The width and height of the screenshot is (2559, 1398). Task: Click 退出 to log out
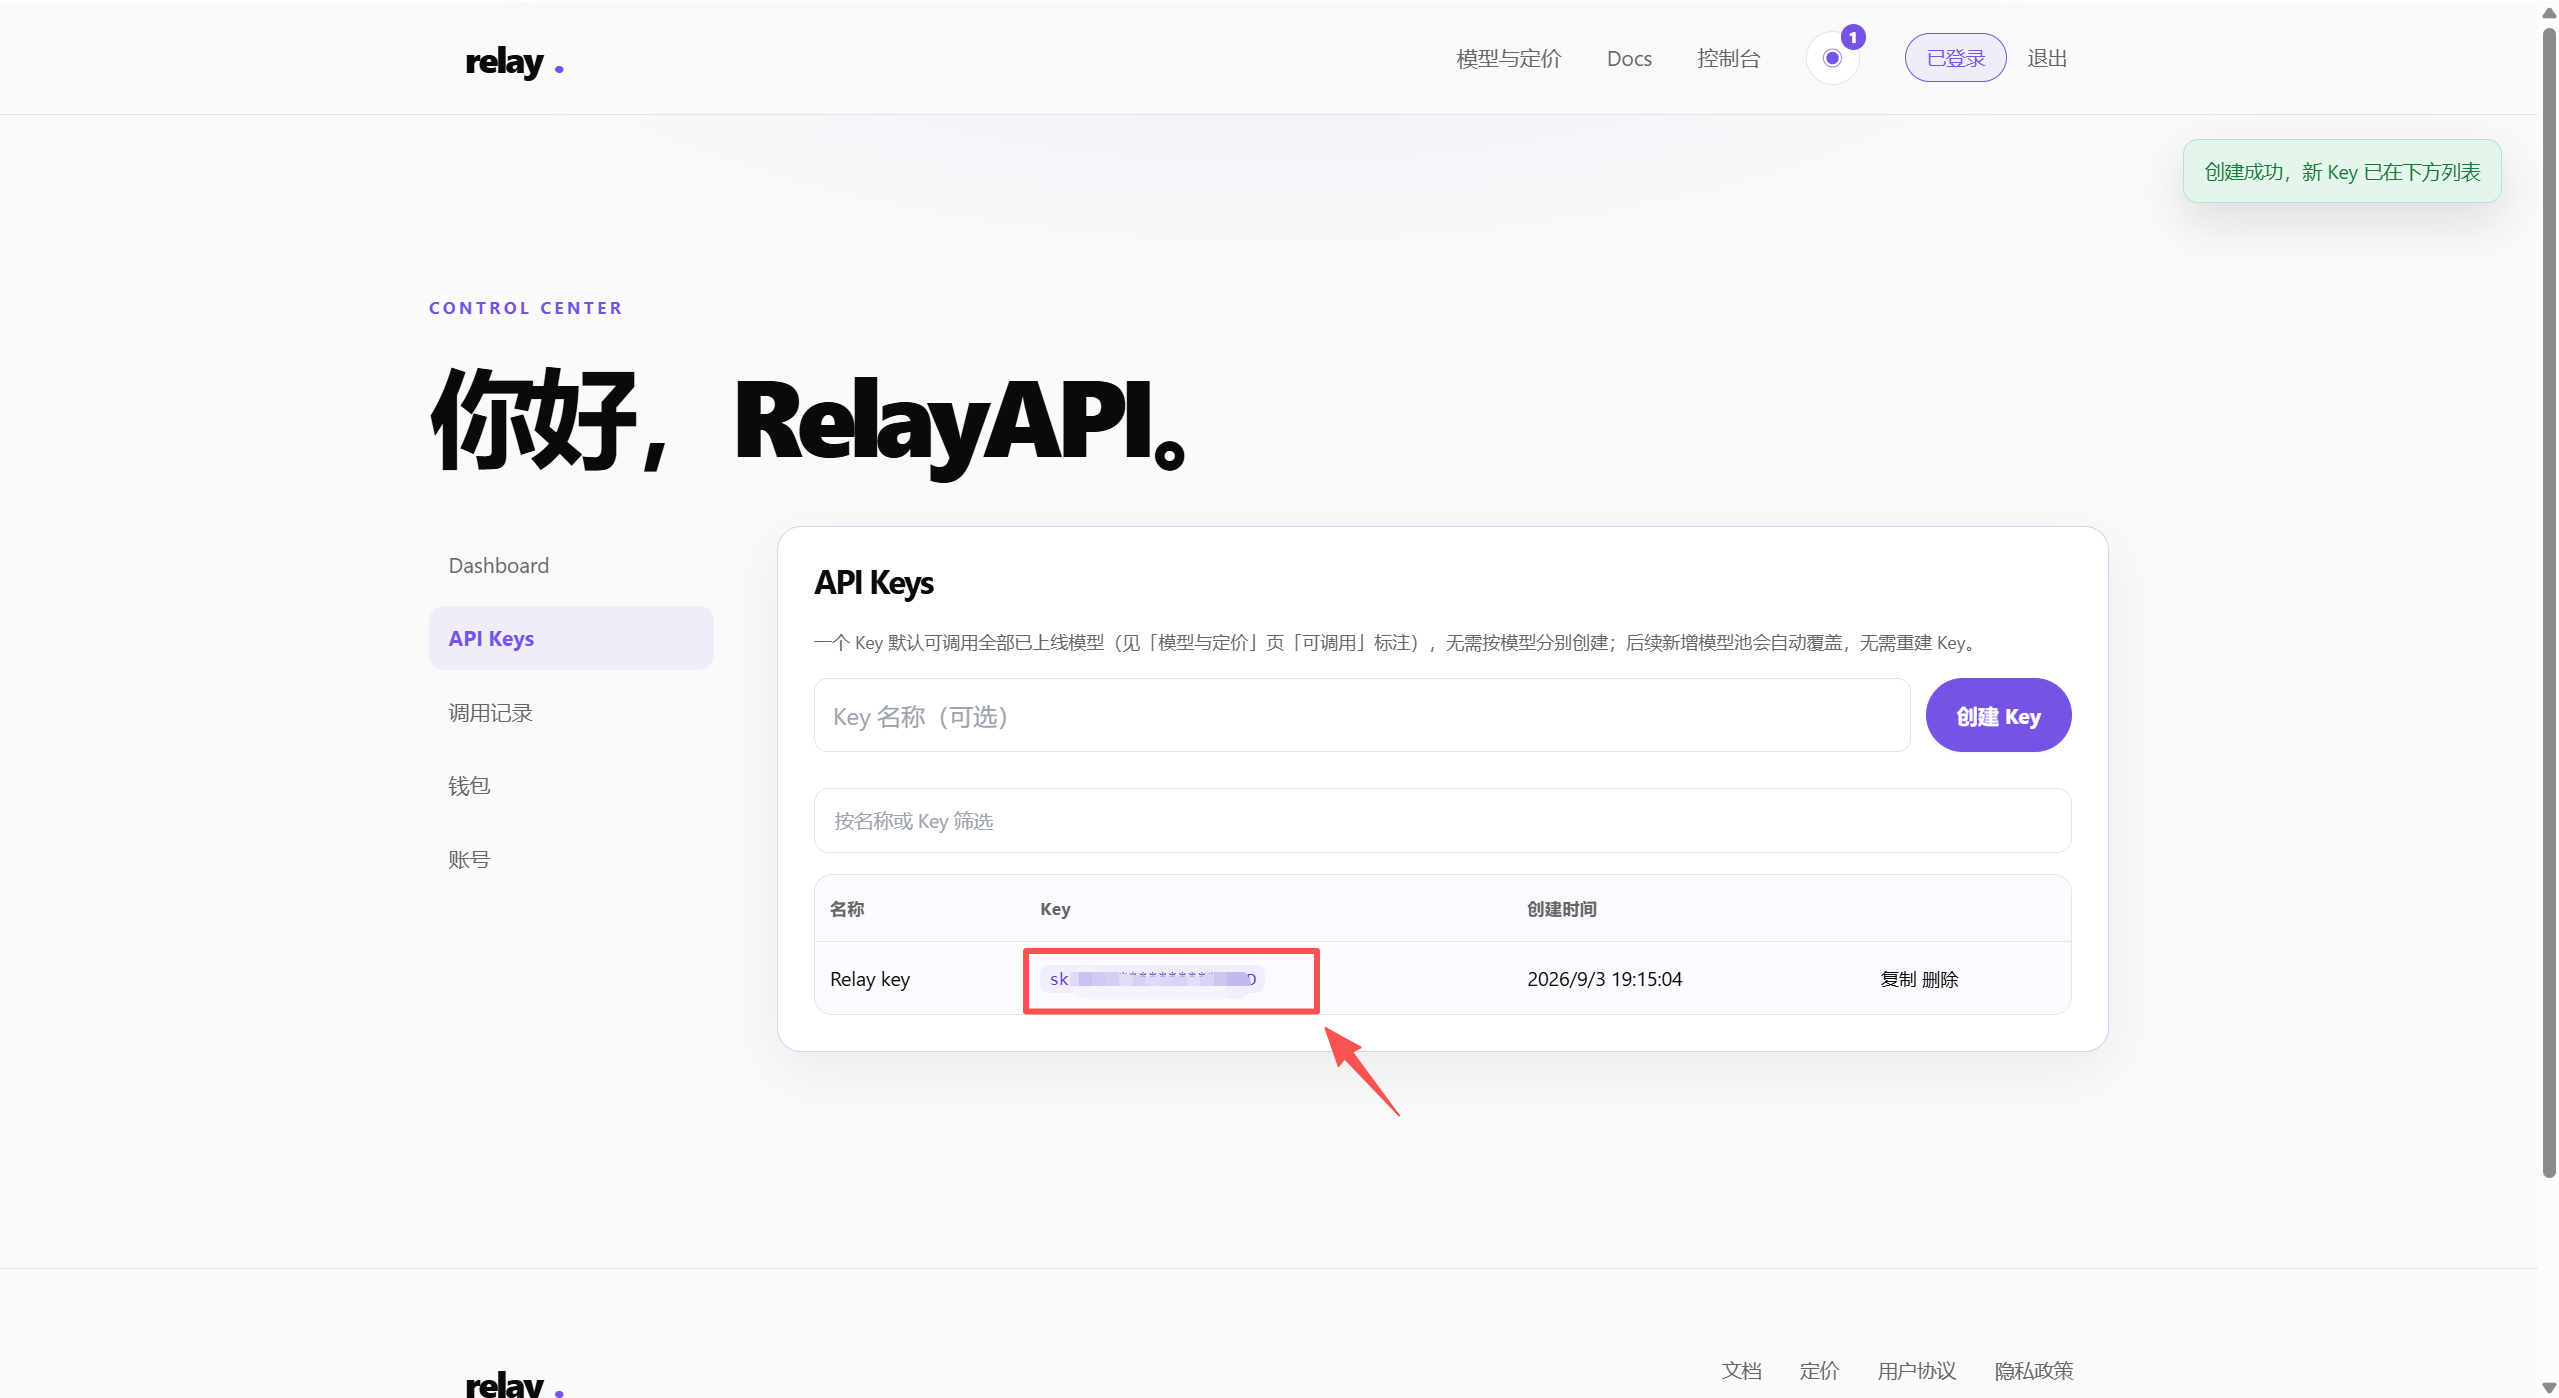pyautogui.click(x=2046, y=58)
